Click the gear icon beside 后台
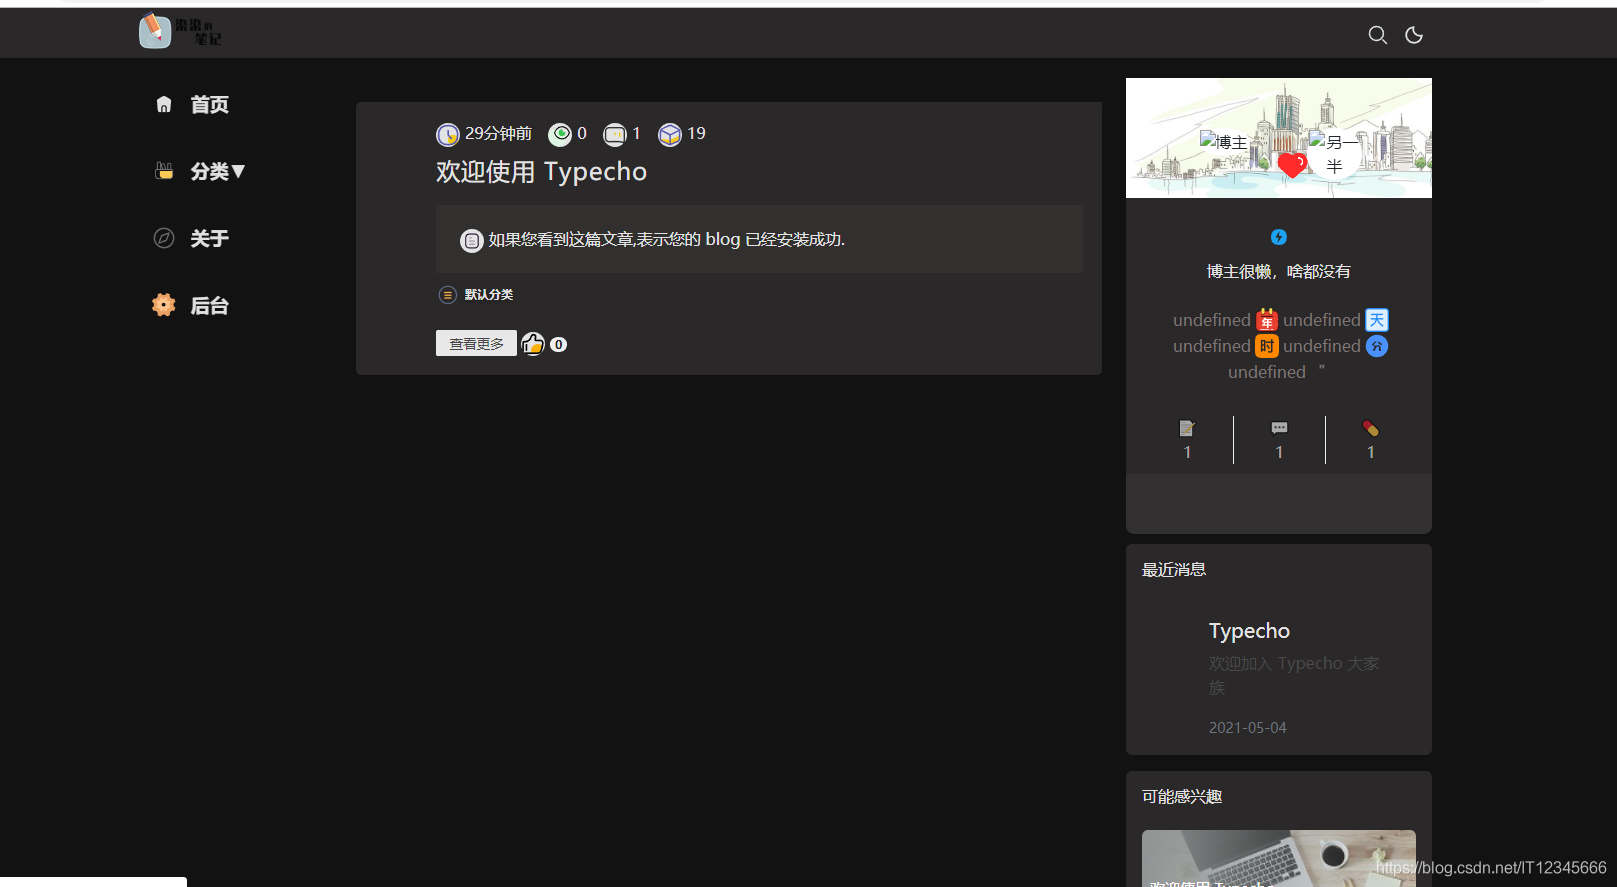1617x887 pixels. pyautogui.click(x=164, y=305)
